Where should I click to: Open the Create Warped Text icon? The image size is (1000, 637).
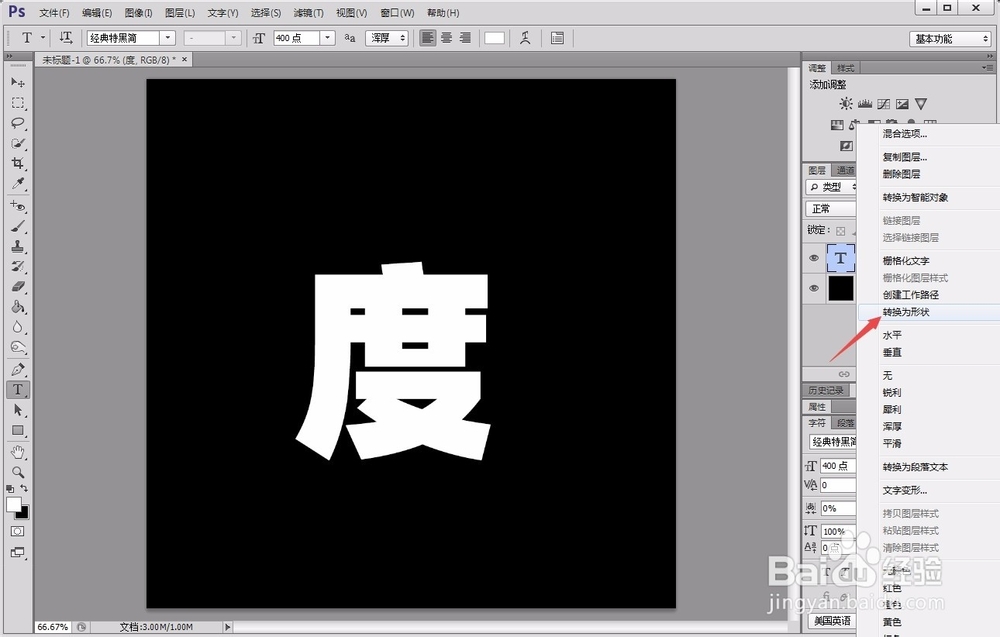tap(525, 38)
